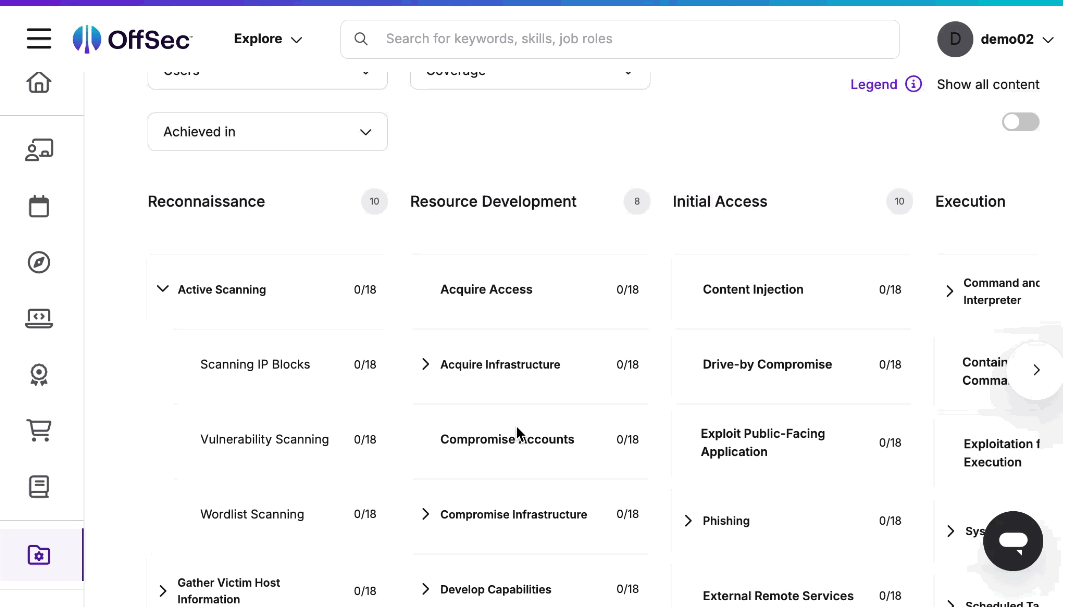Screen dimensions: 1080x608
Task: Expand the Phishing technique
Action: [x=688, y=521]
